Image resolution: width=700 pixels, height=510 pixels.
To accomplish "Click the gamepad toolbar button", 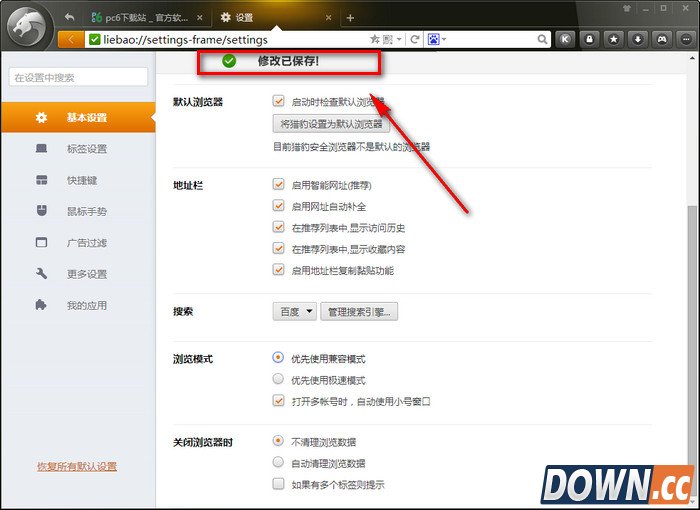I will tap(662, 39).
